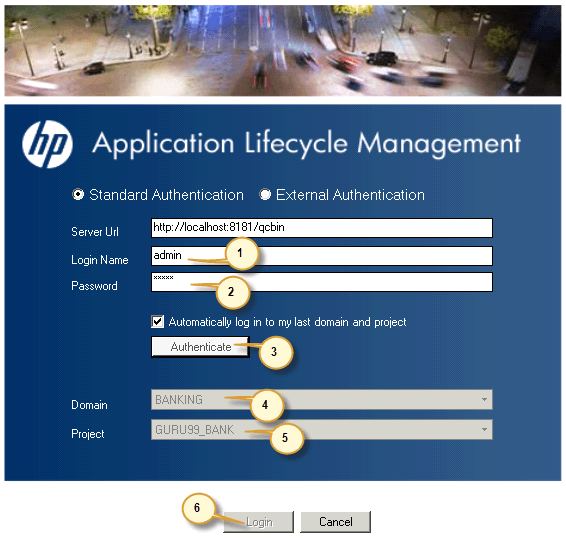
Task: Select Standard Authentication radio button
Action: click(x=78, y=195)
